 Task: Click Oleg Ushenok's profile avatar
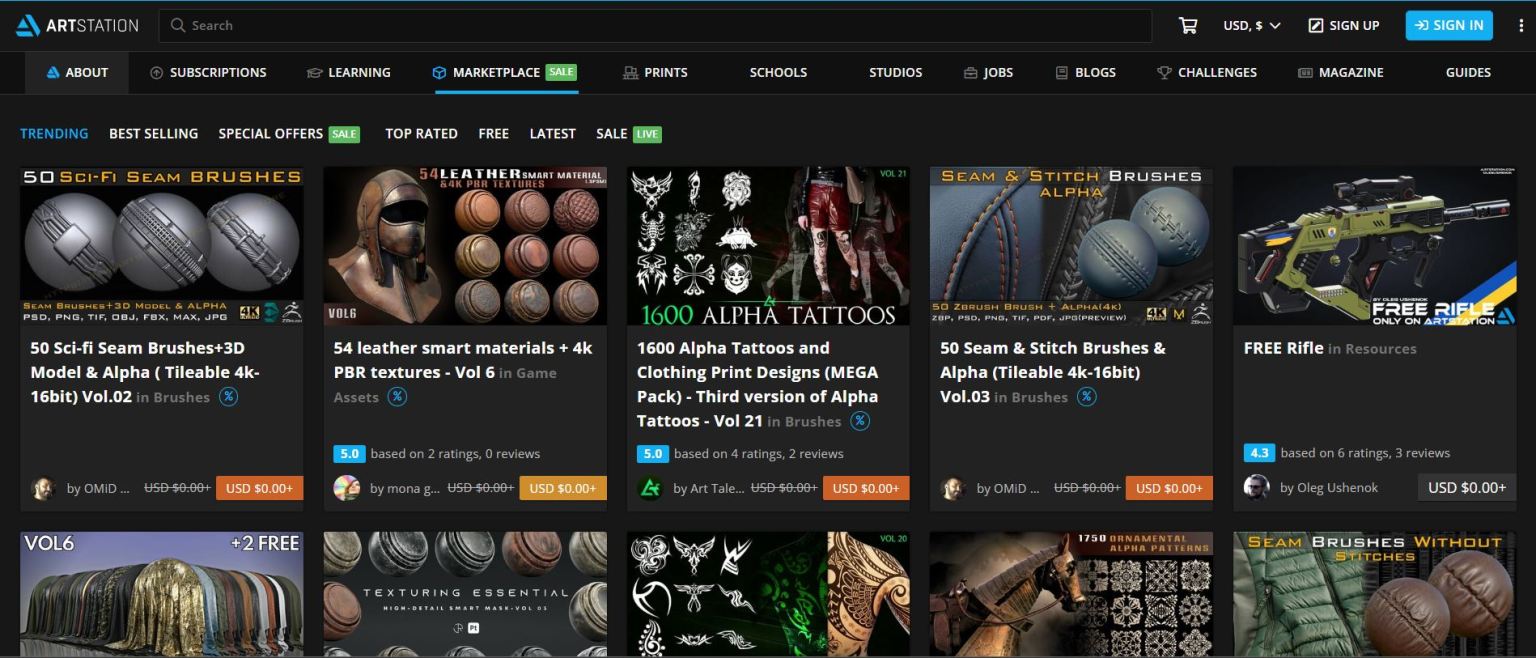coord(1256,487)
